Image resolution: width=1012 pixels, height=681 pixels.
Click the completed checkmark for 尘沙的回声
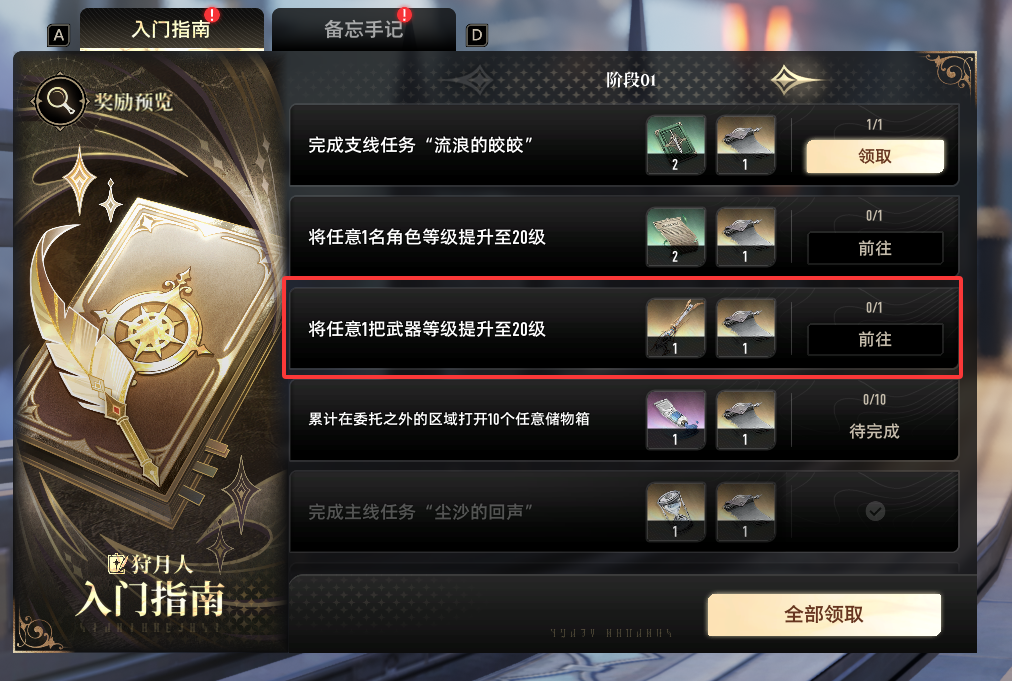[x=875, y=511]
